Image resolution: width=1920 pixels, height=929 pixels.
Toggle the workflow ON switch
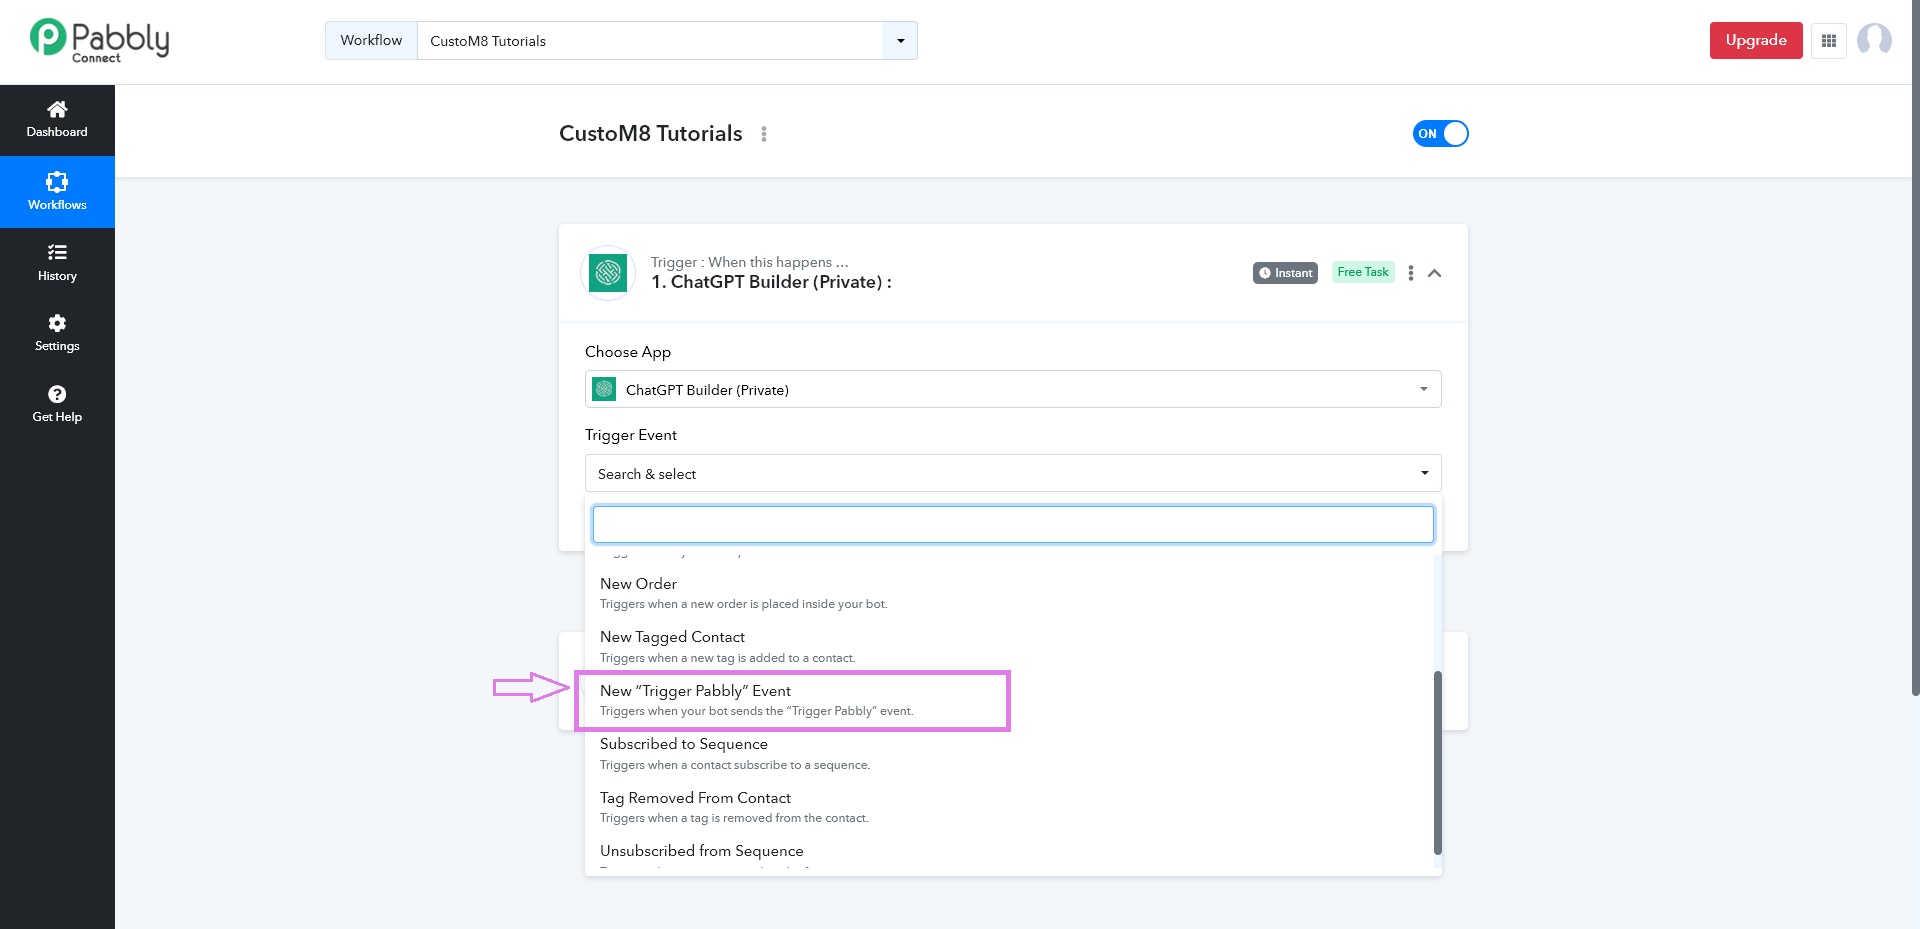tap(1440, 134)
